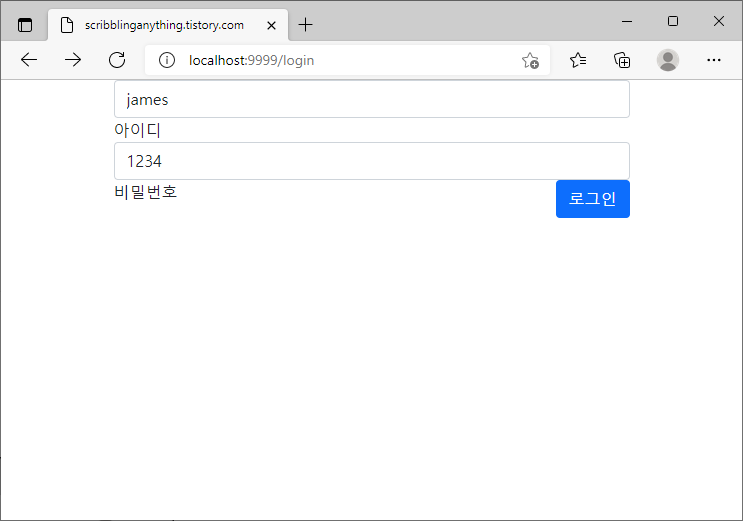Minimize the browser window
This screenshot has height=521, width=743.
pyautogui.click(x=627, y=21)
